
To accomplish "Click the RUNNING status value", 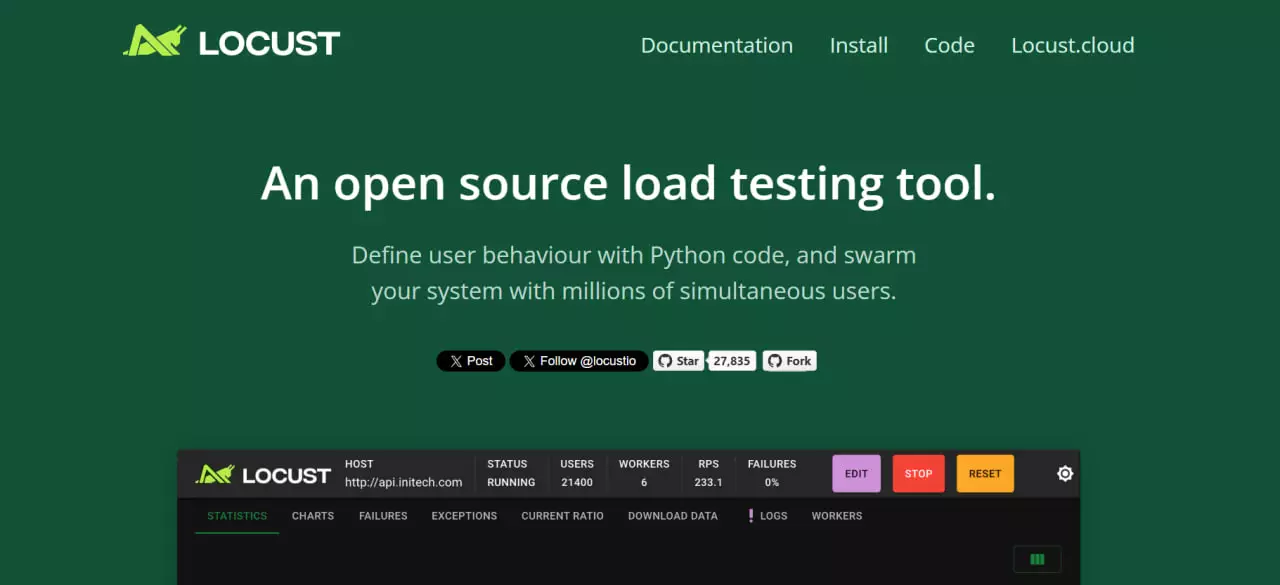I will click(x=511, y=482).
